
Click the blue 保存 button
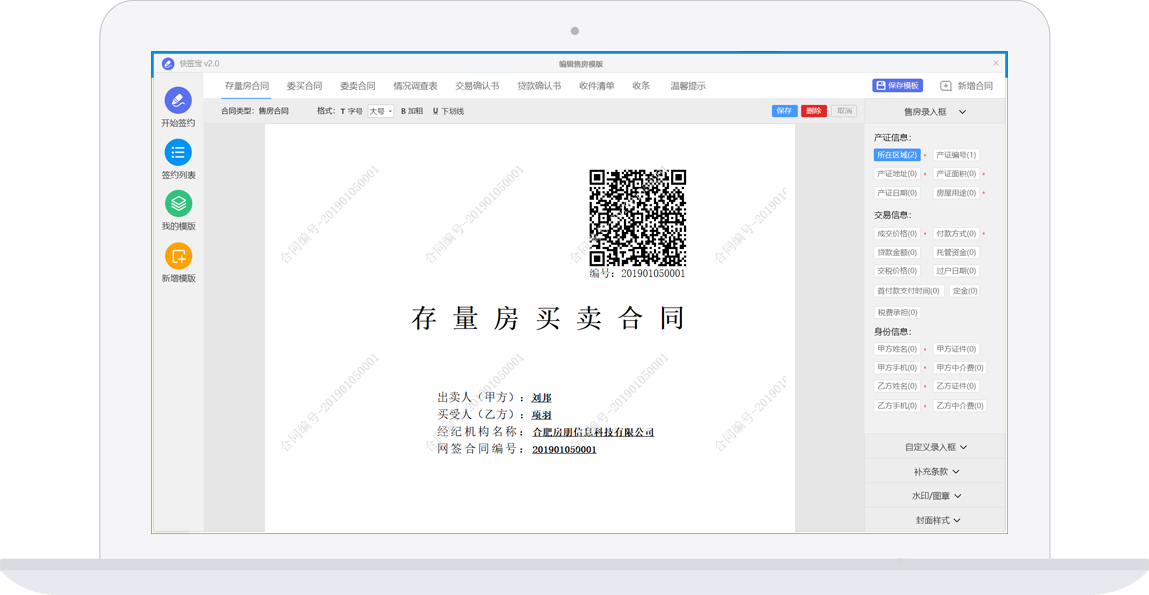[784, 111]
